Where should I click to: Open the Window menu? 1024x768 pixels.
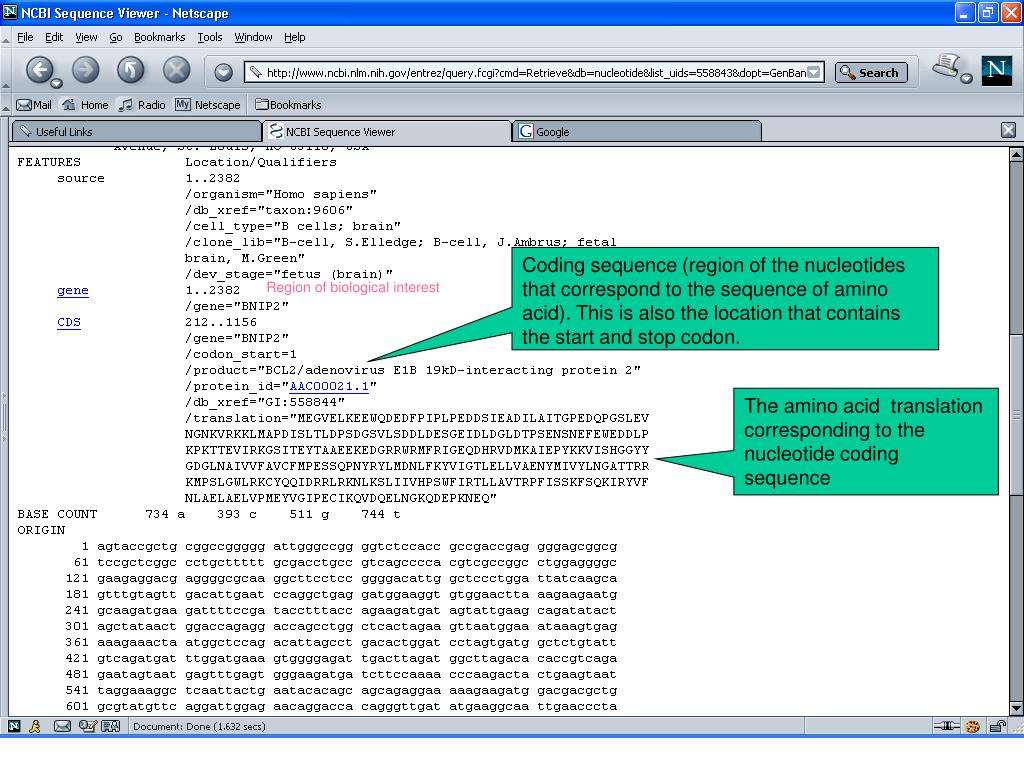pyautogui.click(x=253, y=37)
